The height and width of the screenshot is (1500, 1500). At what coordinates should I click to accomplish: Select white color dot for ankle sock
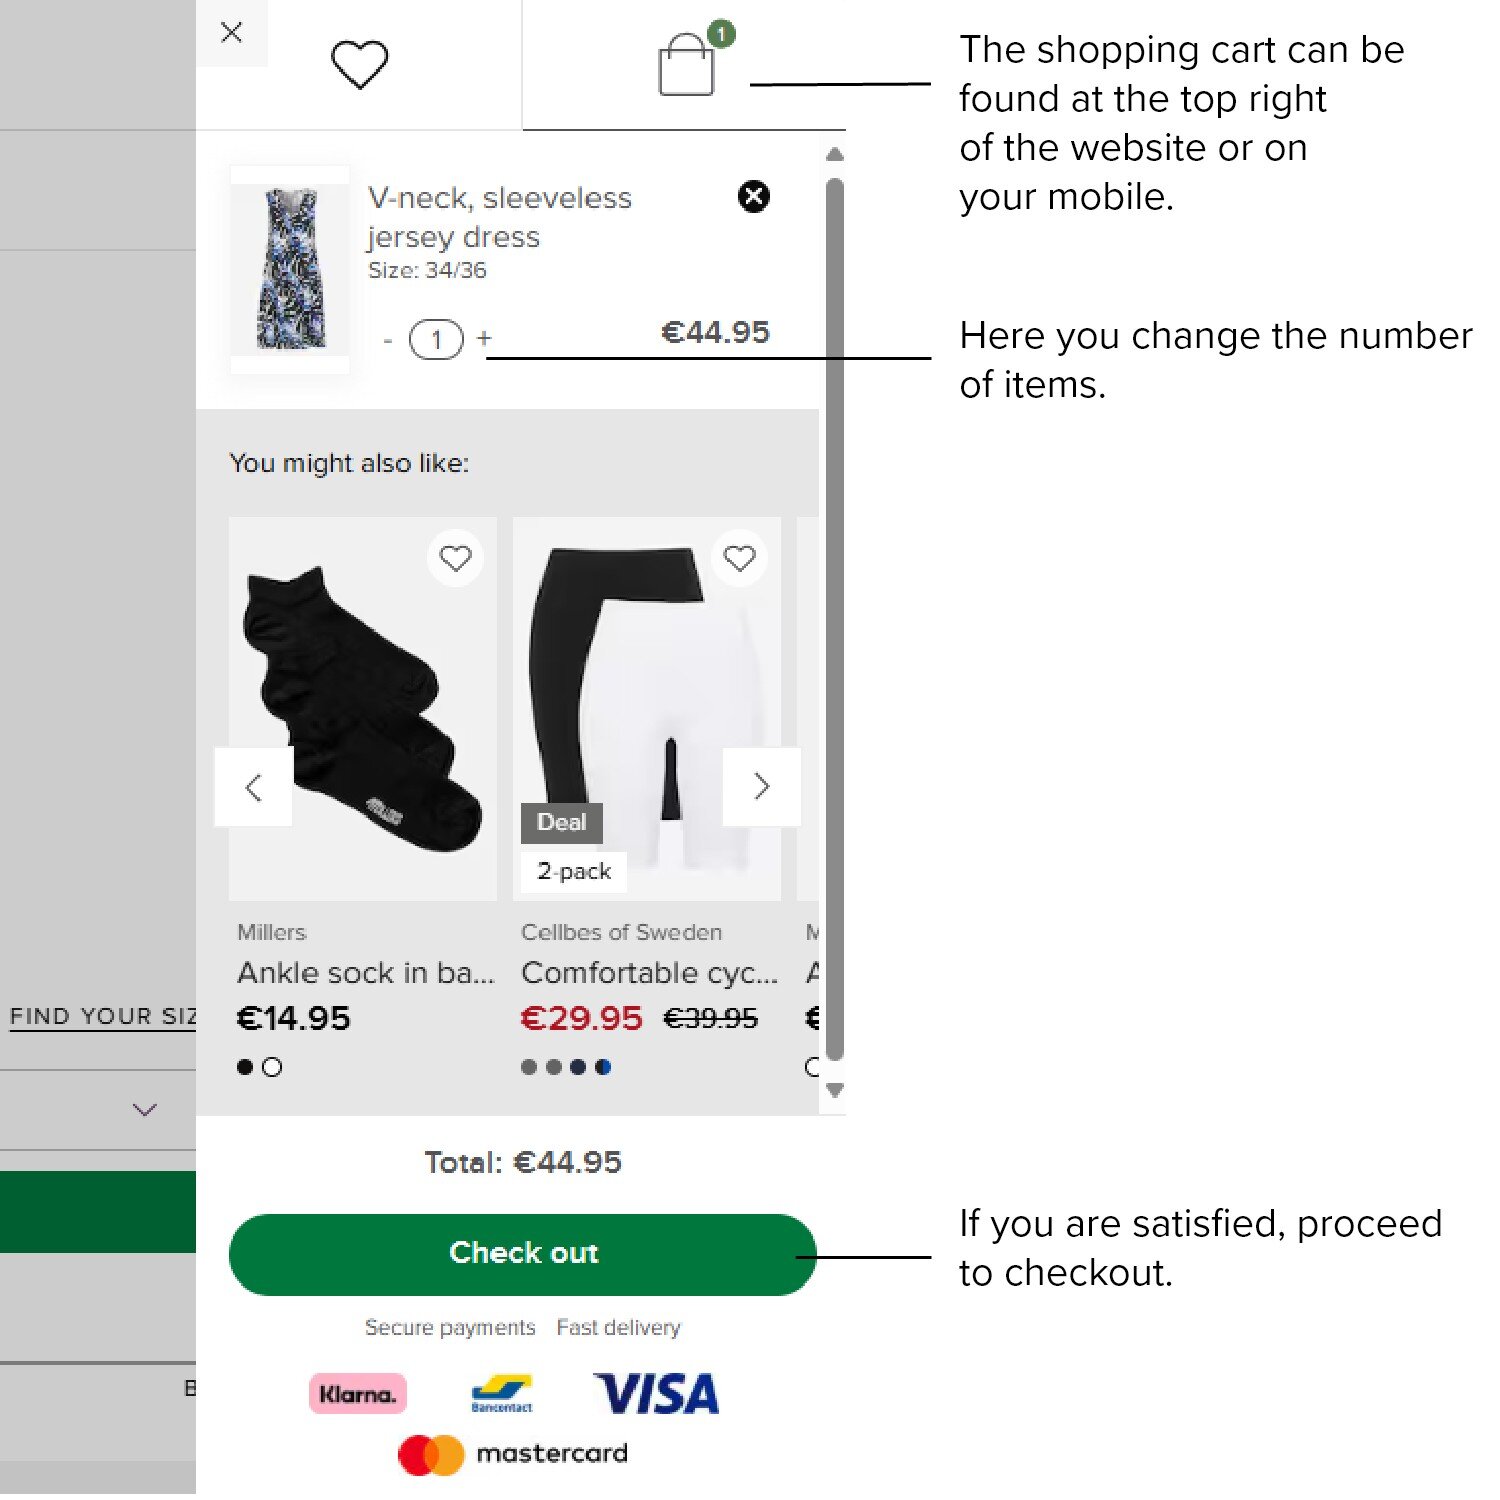[272, 1067]
